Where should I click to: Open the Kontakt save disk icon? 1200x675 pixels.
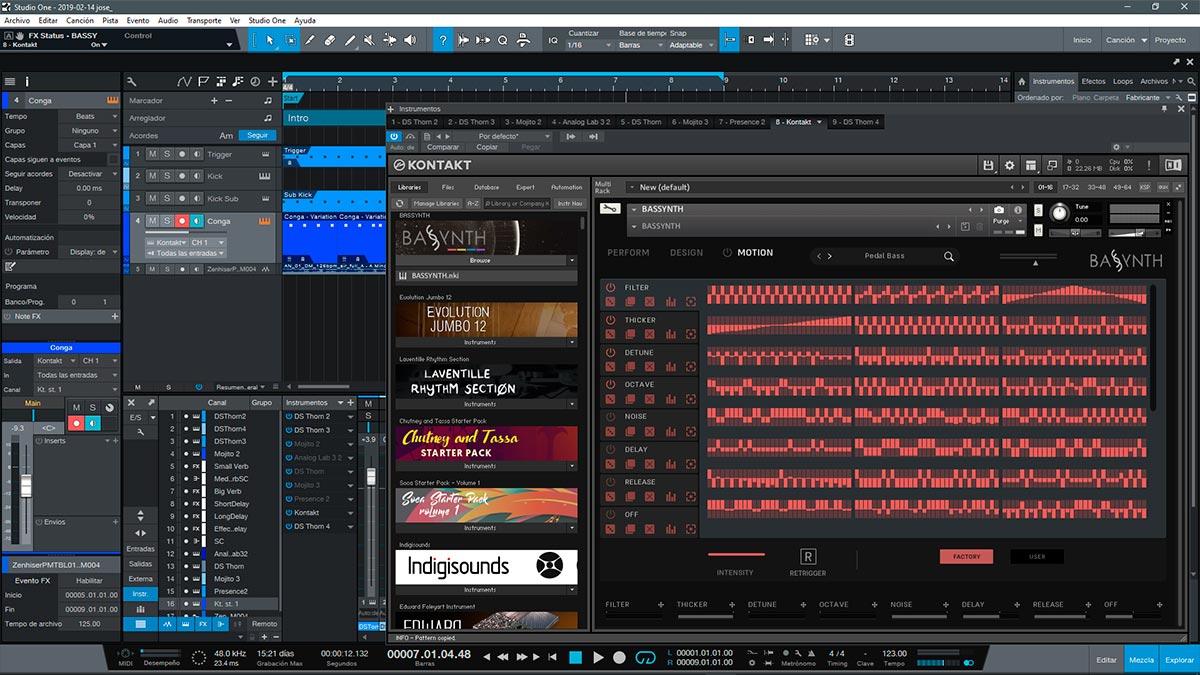pos(988,165)
